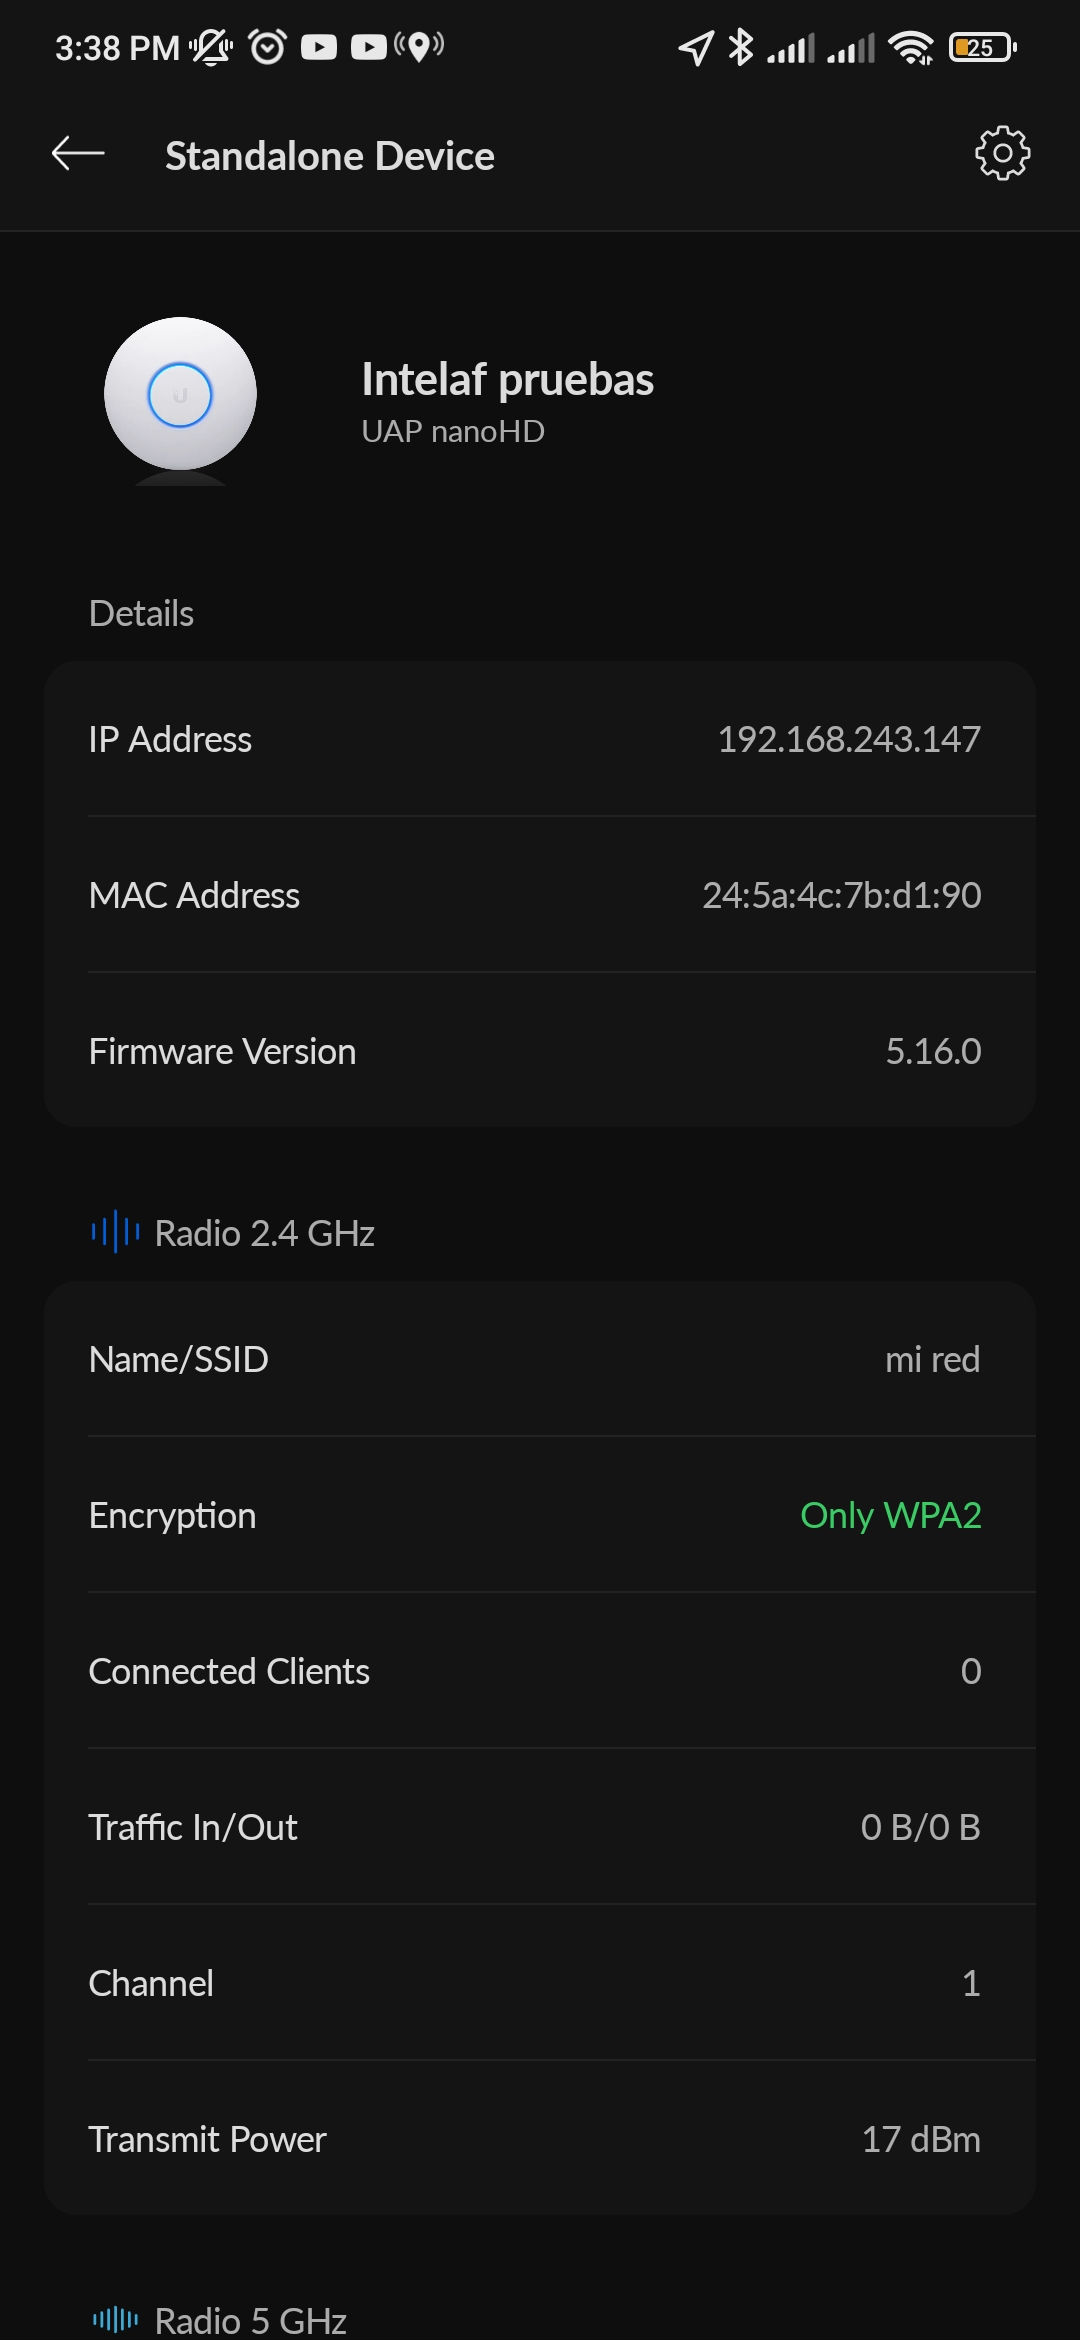
Task: Tap the location arrow status icon
Action: [696, 47]
